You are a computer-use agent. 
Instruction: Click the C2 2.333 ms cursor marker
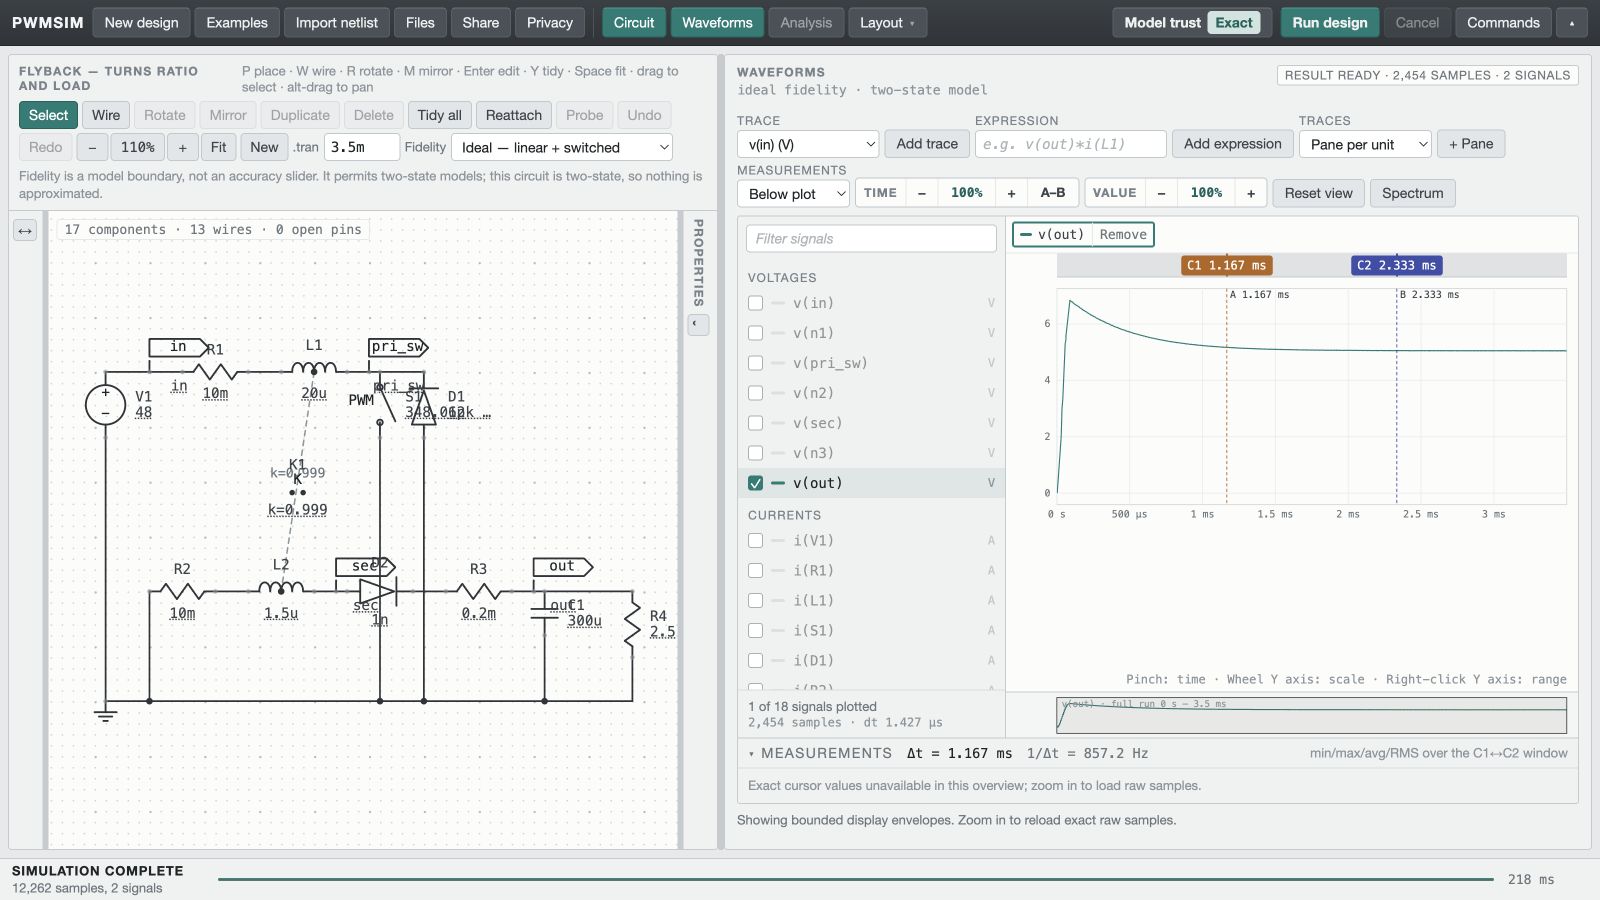click(1397, 265)
